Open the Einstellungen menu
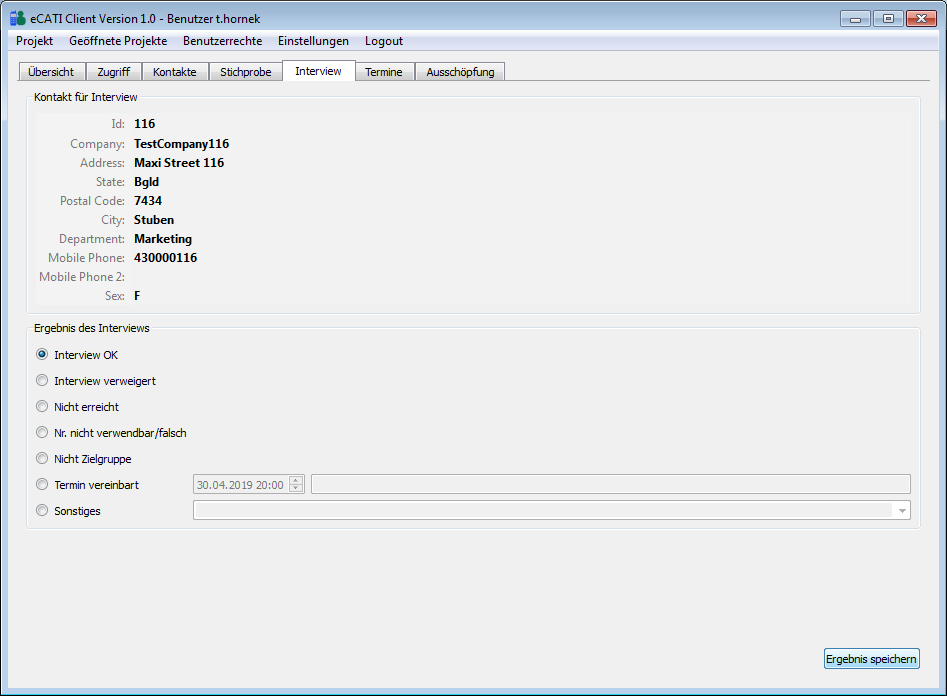Screen dimensions: 947x696 313,41
